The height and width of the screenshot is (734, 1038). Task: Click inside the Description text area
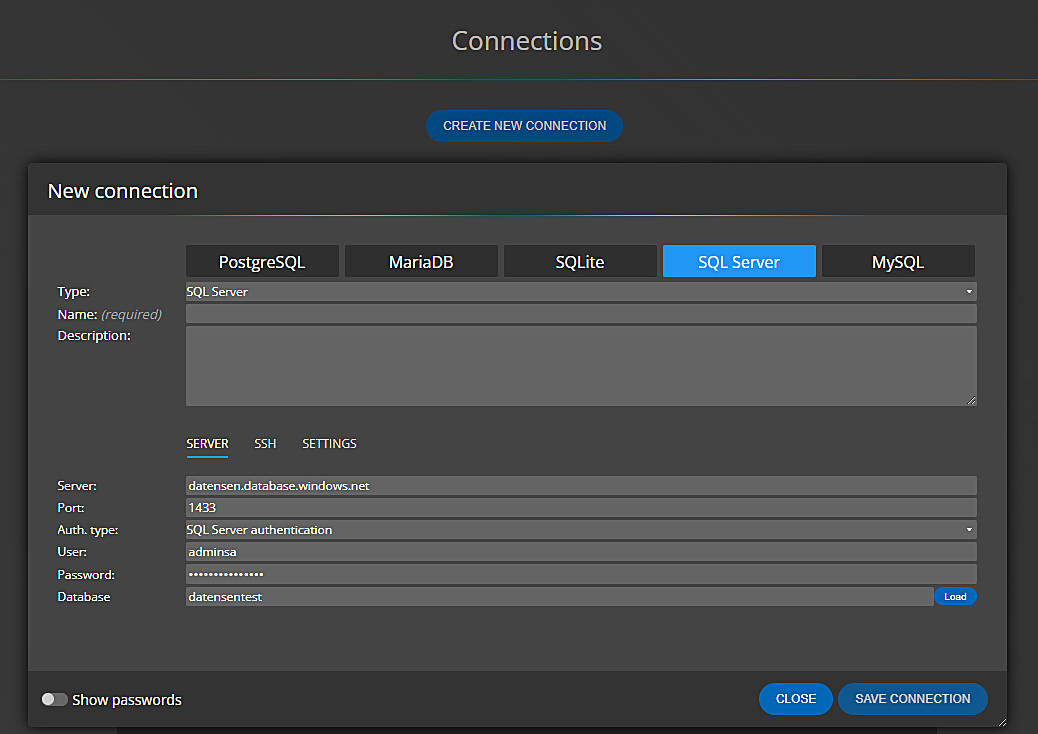pyautogui.click(x=580, y=365)
